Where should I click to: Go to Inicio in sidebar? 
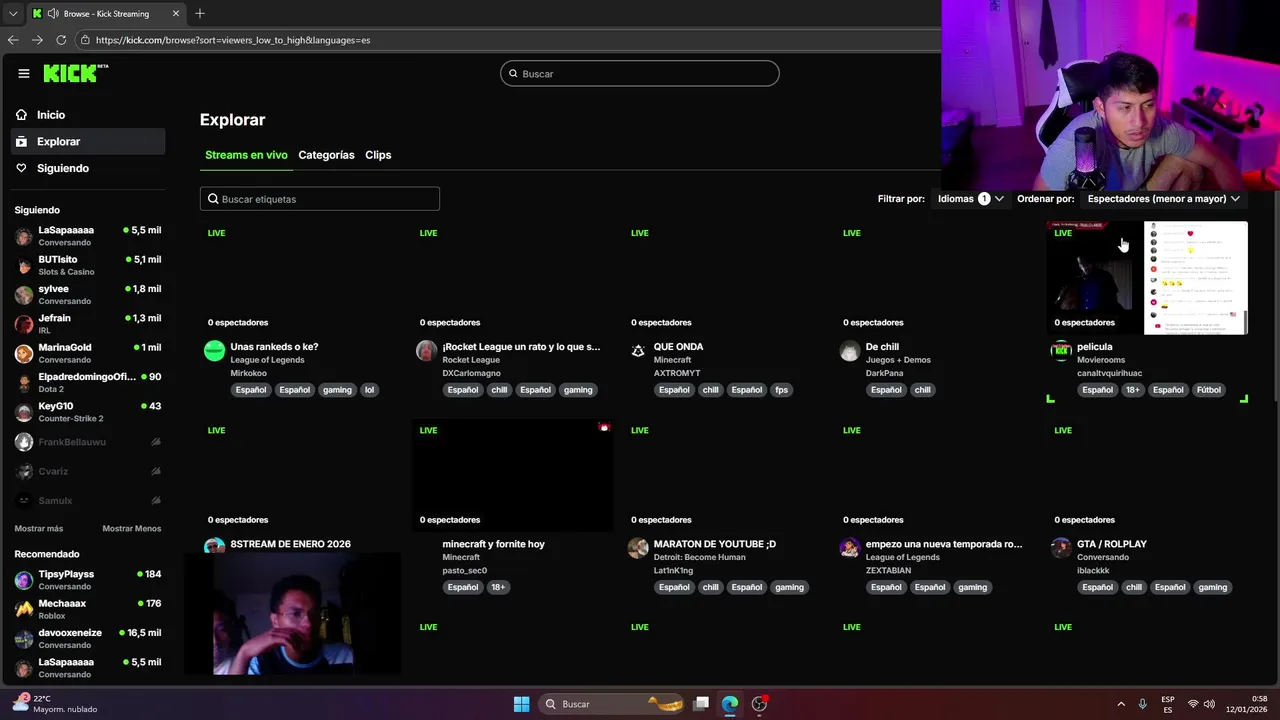(x=88, y=115)
